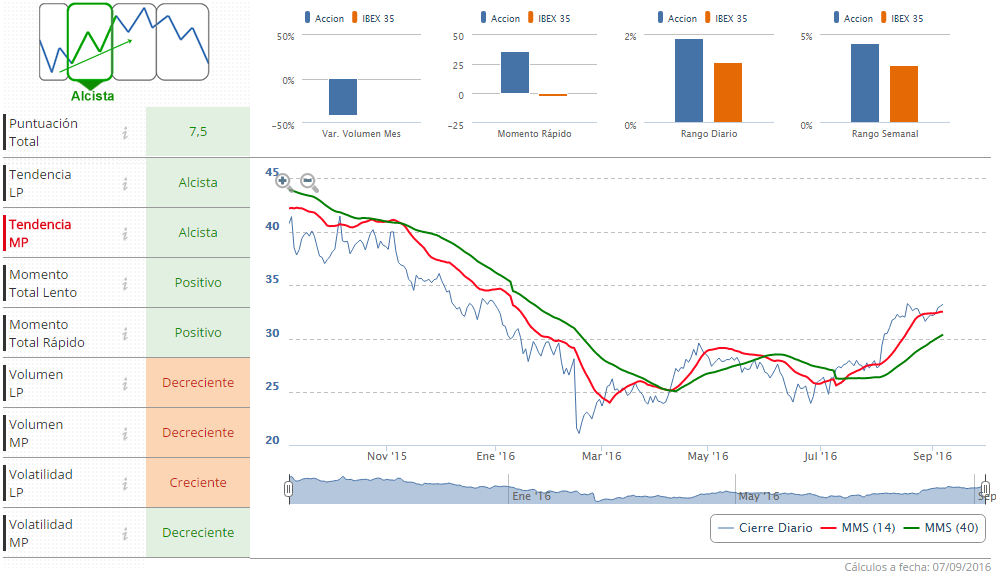Open info icon for Volumen LP

(126, 383)
